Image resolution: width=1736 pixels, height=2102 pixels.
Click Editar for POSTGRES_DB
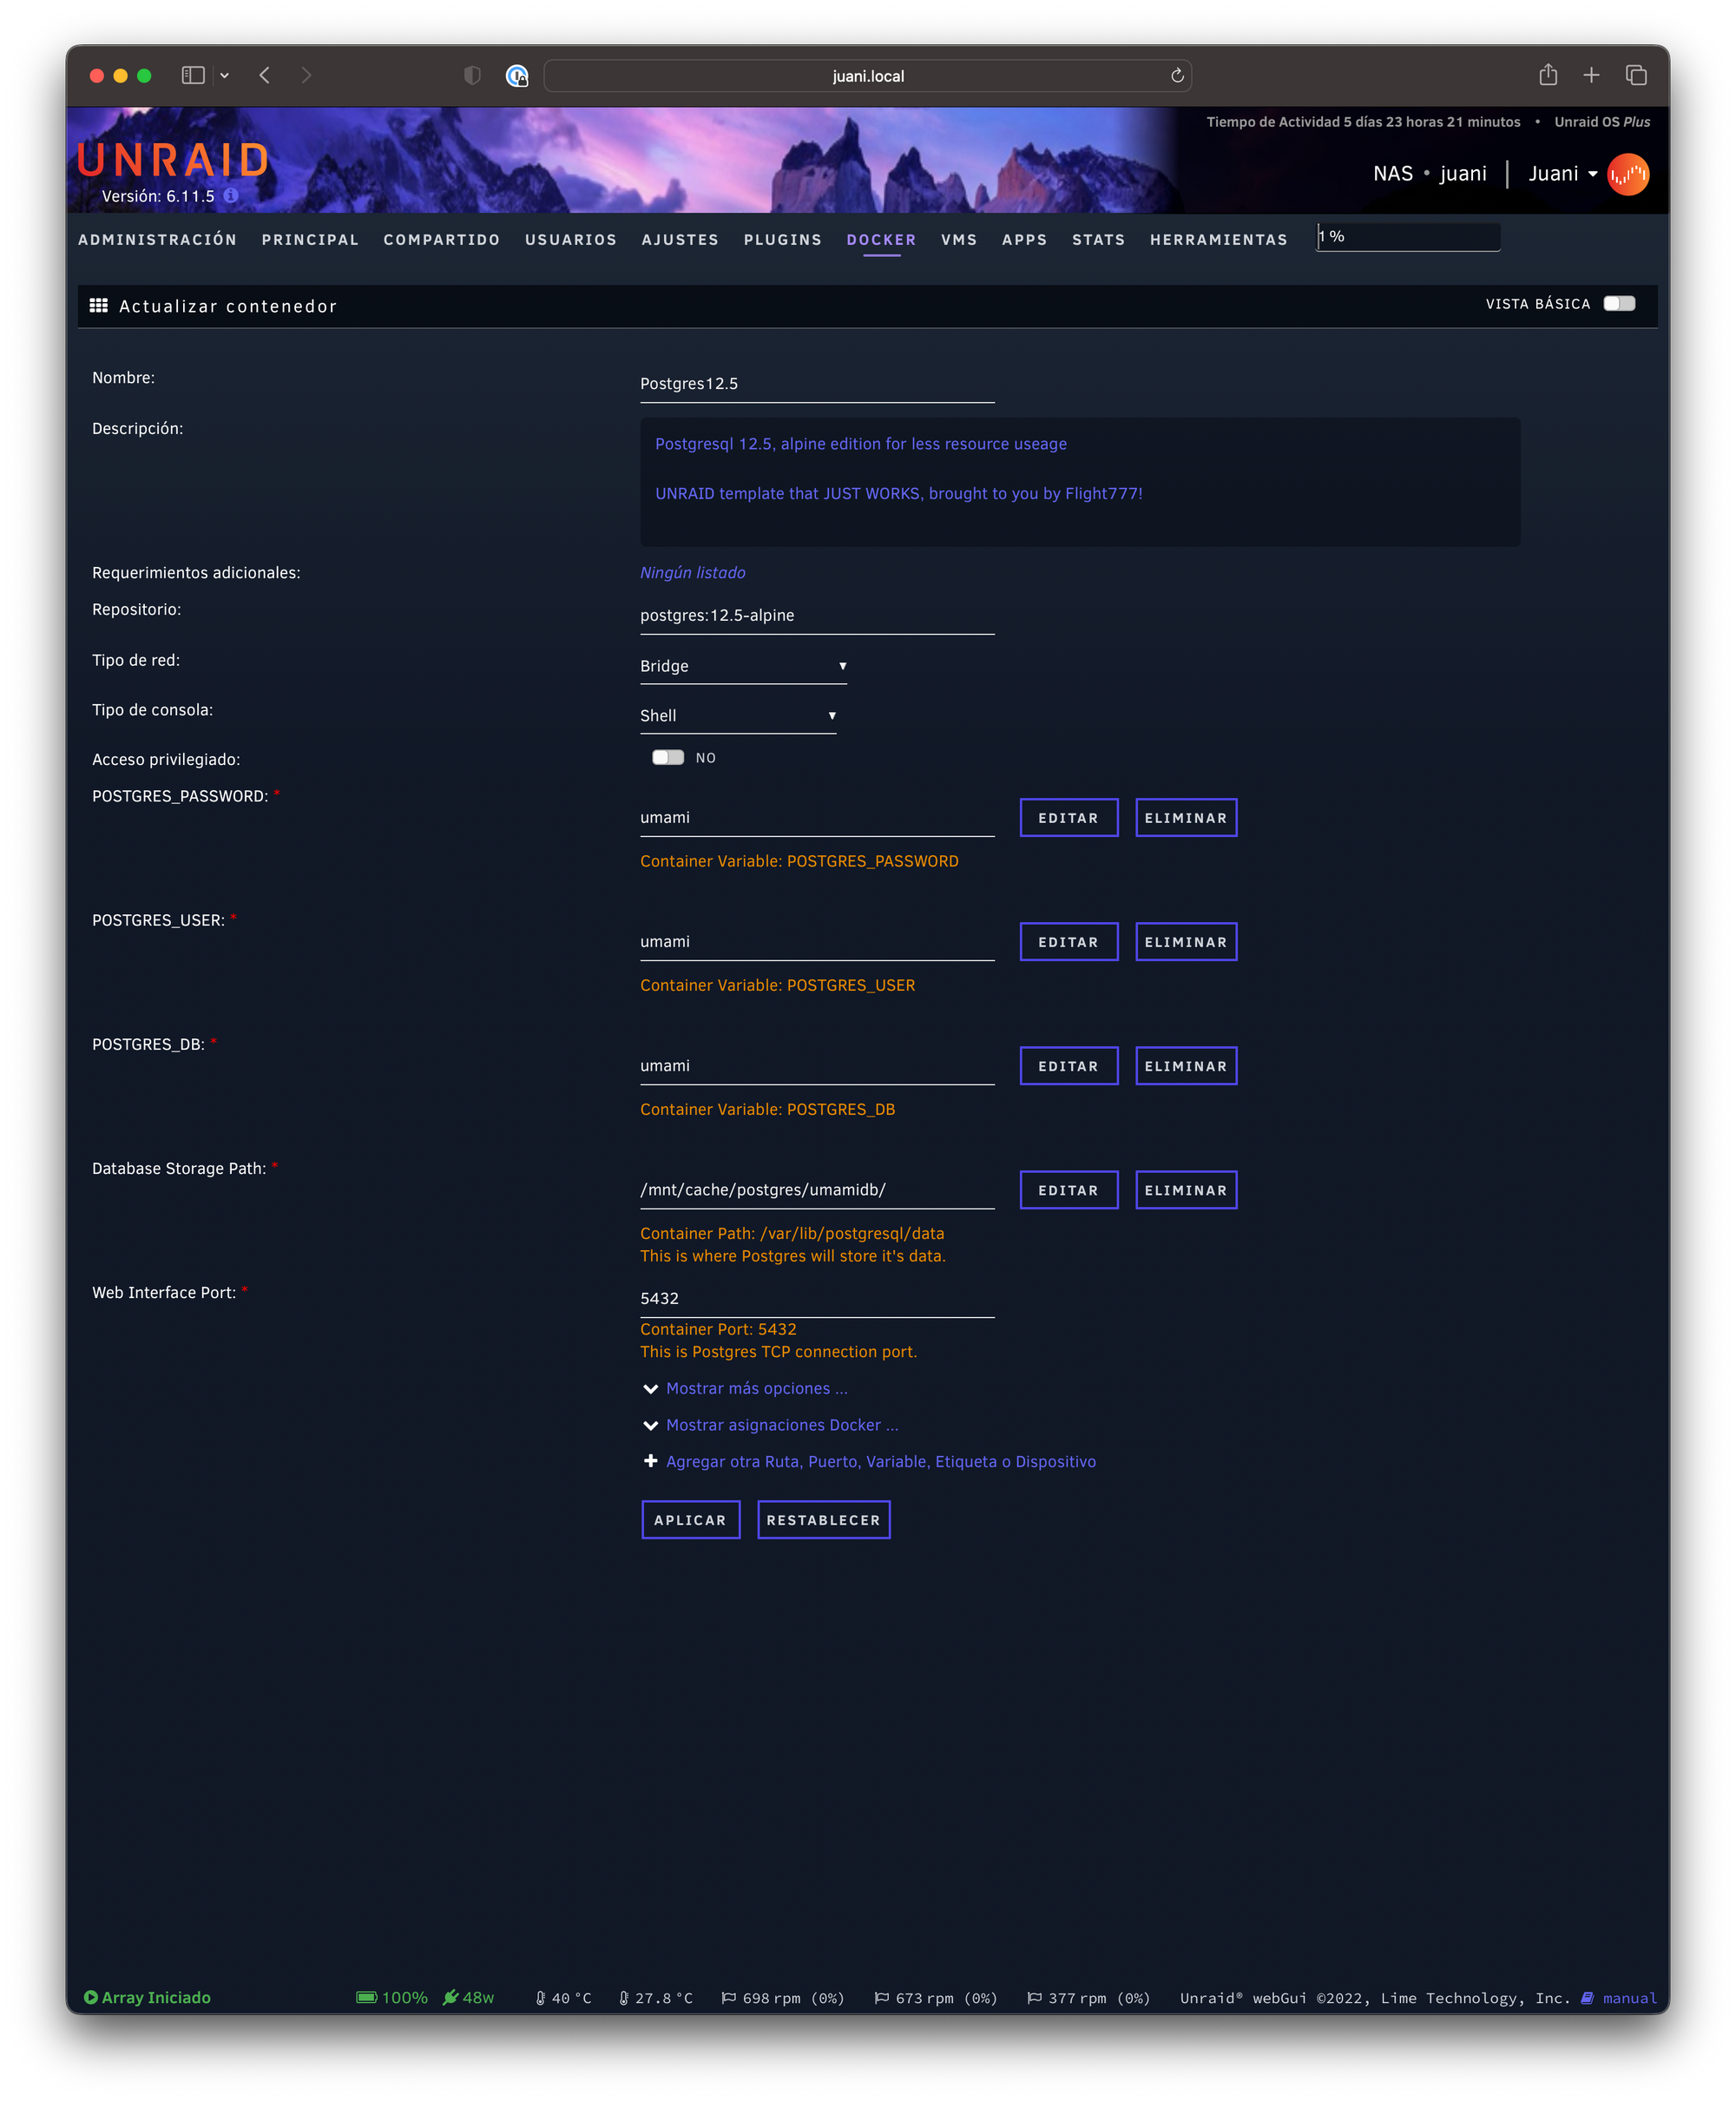pyautogui.click(x=1069, y=1066)
